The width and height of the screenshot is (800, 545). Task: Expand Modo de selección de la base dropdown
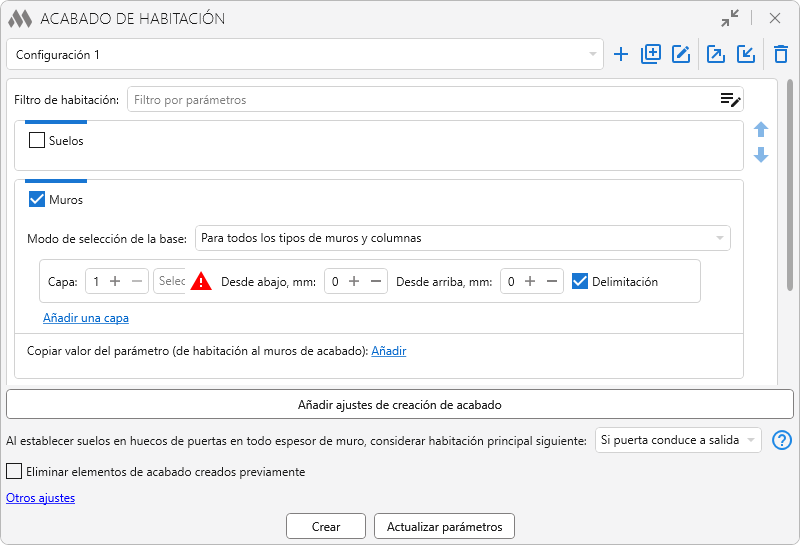[x=462, y=238]
